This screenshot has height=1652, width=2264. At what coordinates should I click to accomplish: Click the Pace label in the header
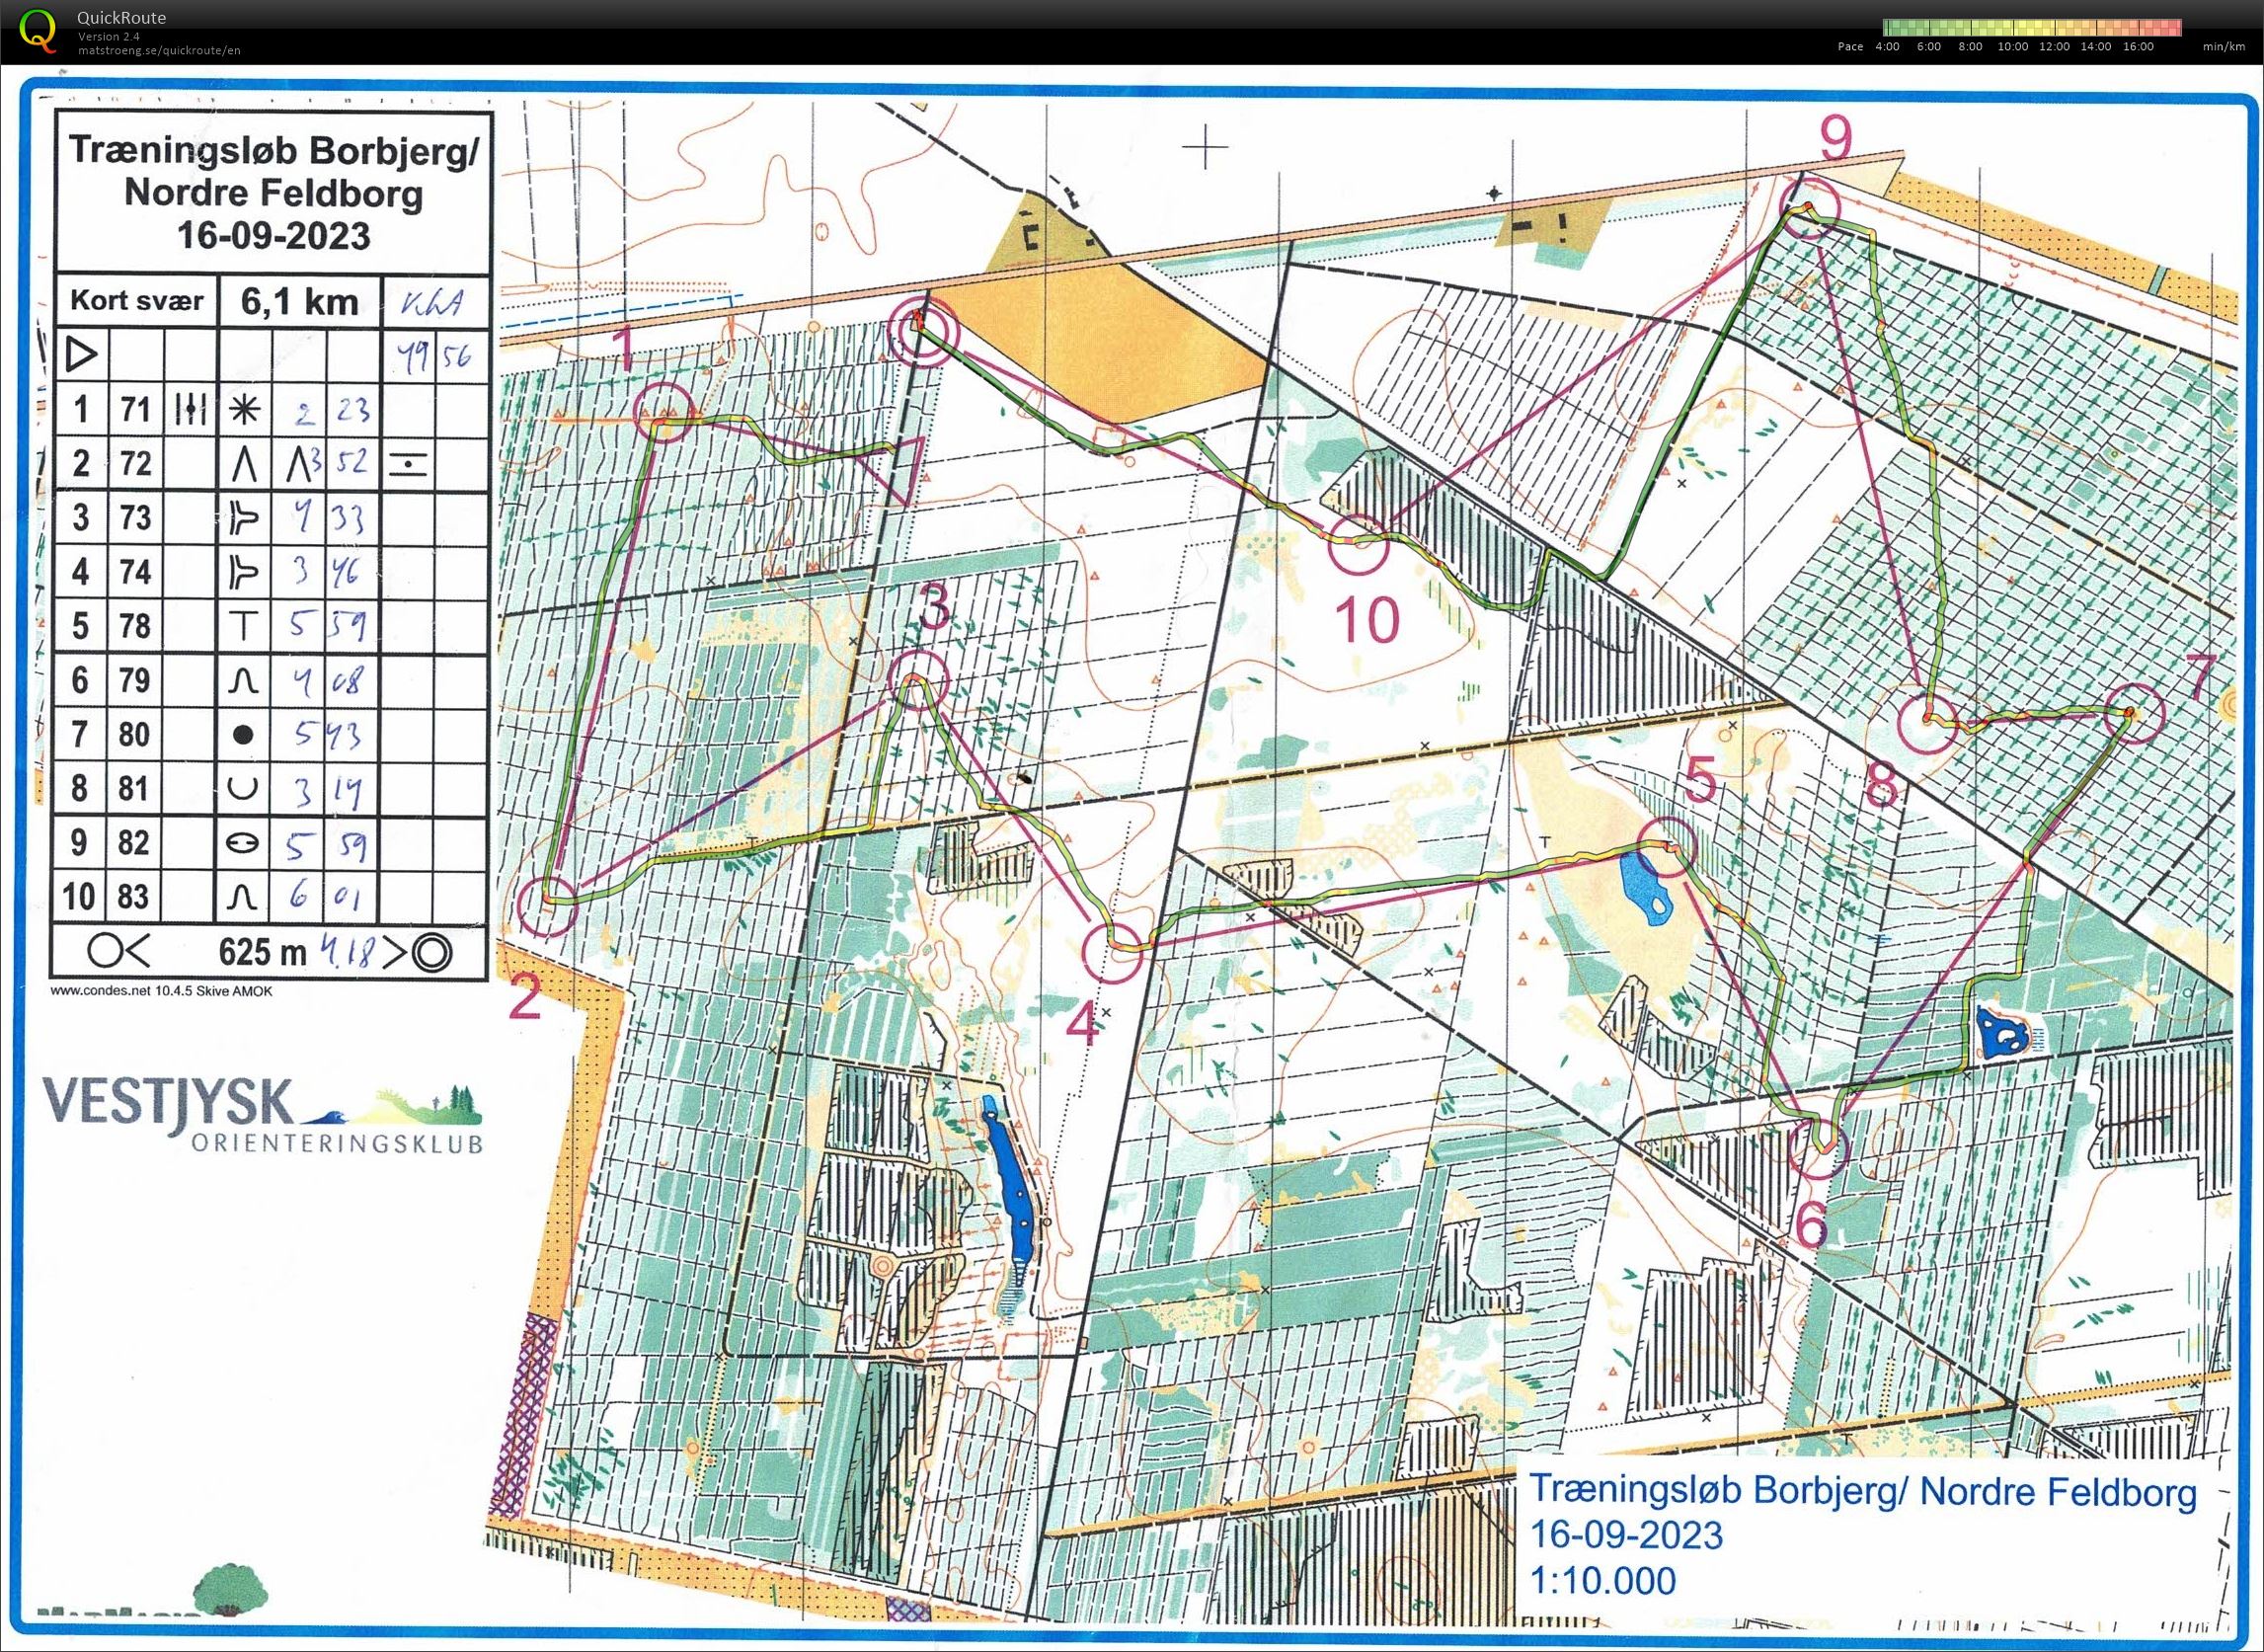tap(1850, 46)
